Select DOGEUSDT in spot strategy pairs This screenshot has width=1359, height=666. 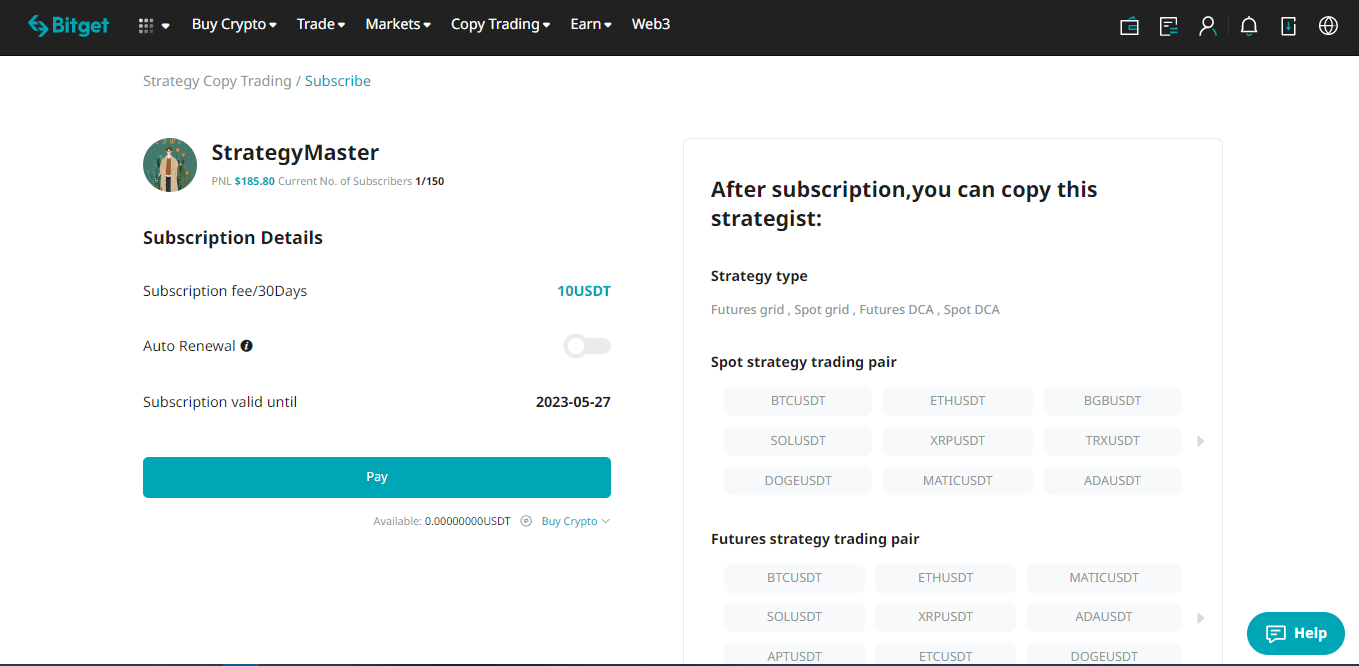point(798,481)
